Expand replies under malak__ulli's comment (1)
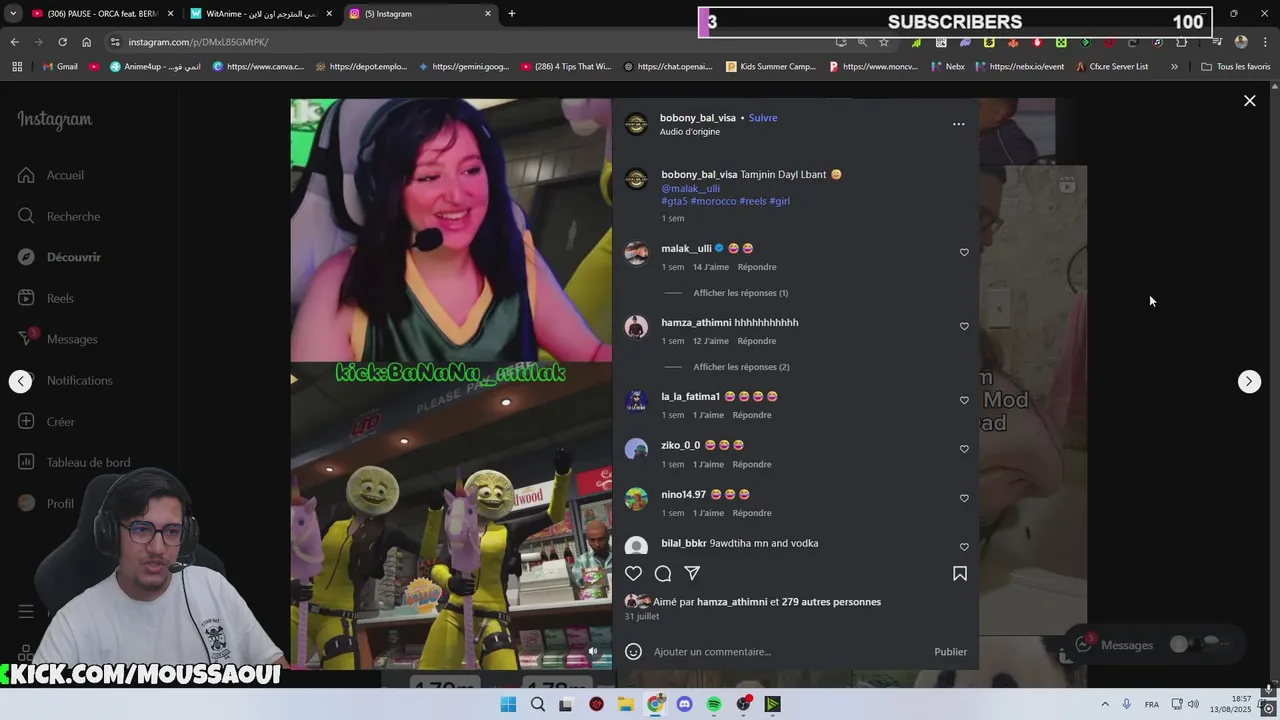 741,293
